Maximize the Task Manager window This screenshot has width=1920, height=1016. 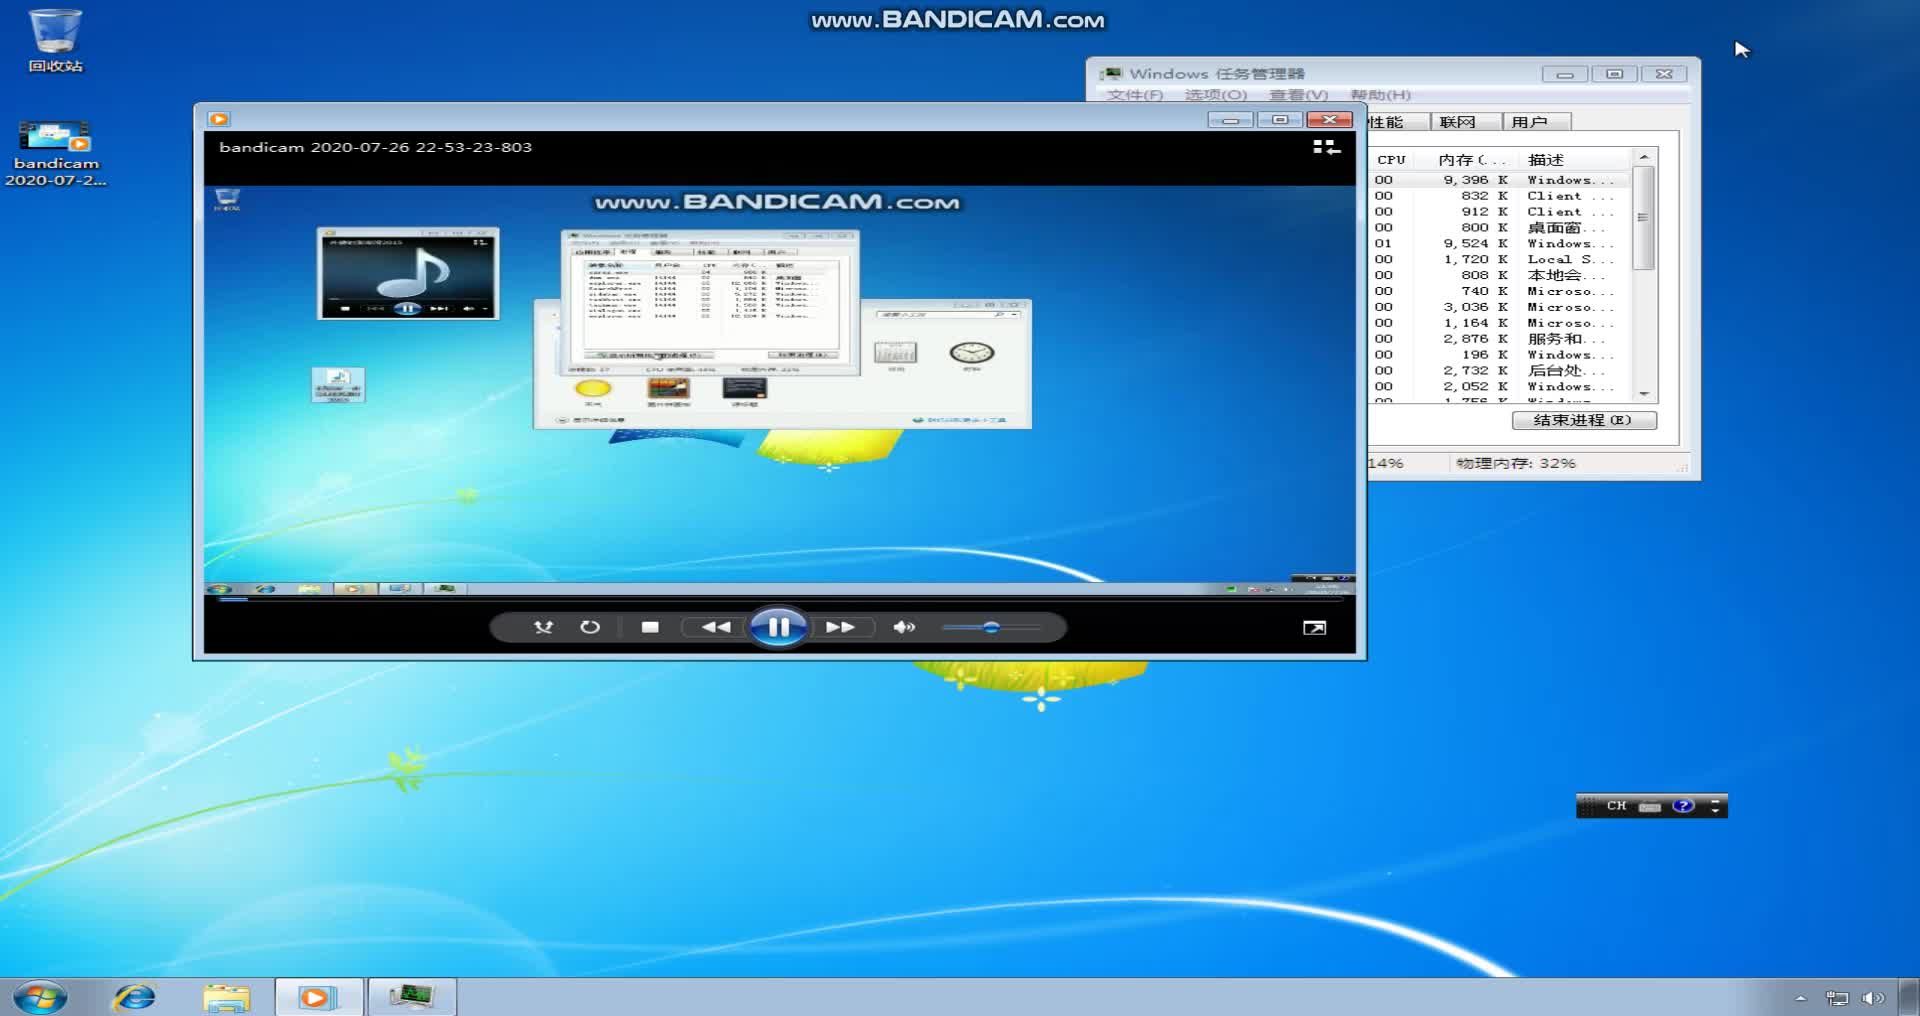[x=1614, y=74]
